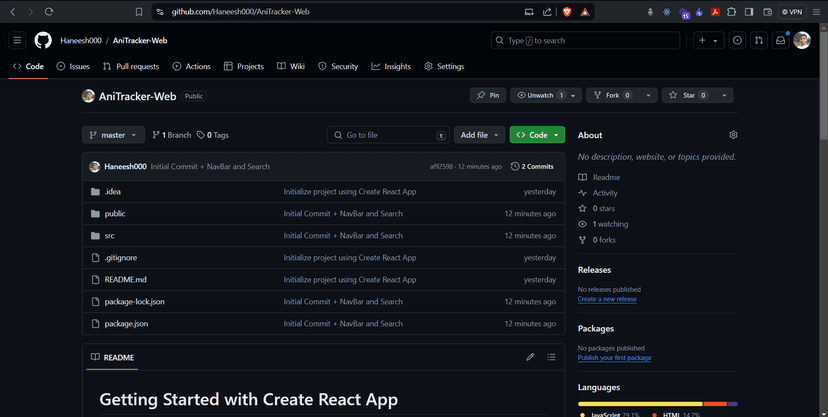
Task: Pin the repository to profile
Action: point(487,95)
